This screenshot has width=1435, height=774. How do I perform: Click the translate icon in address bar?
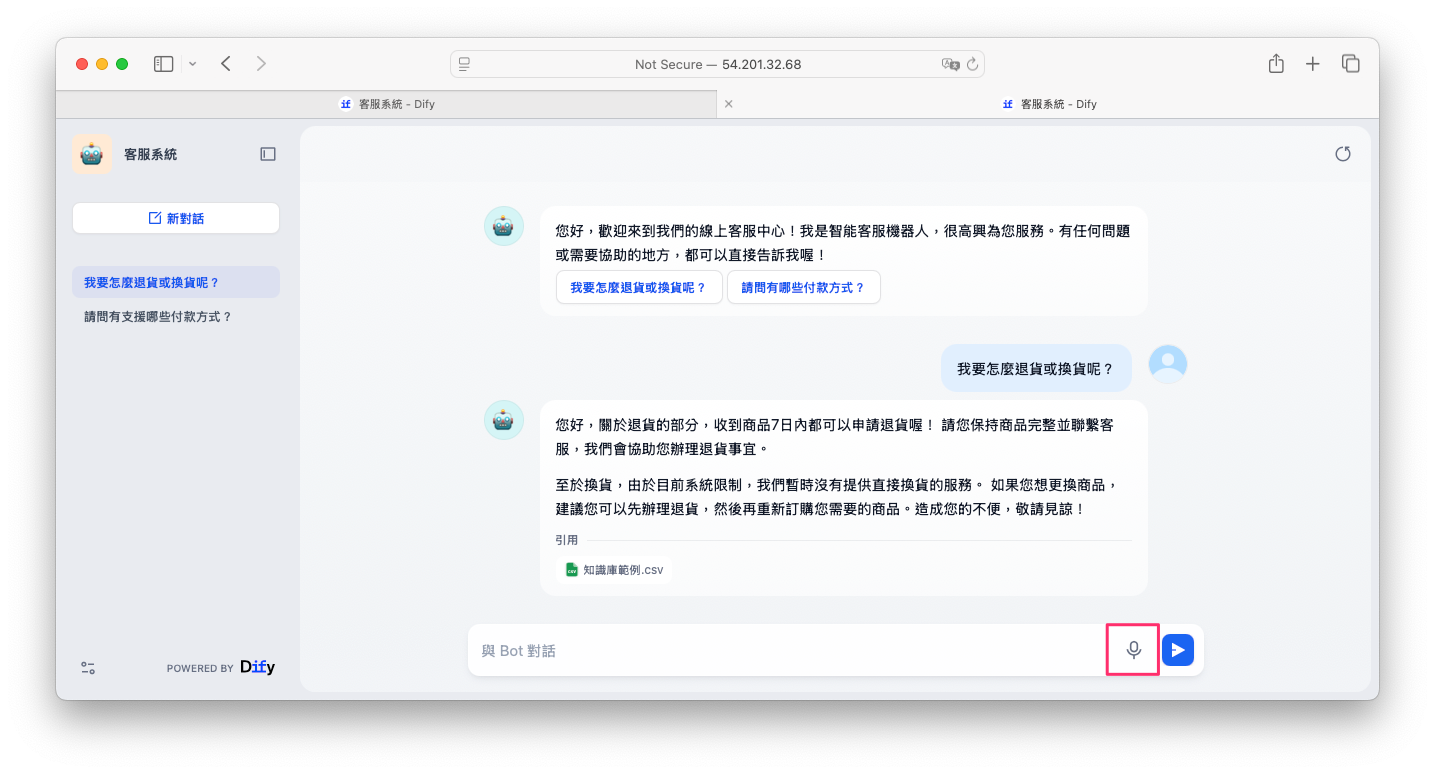pos(949,64)
